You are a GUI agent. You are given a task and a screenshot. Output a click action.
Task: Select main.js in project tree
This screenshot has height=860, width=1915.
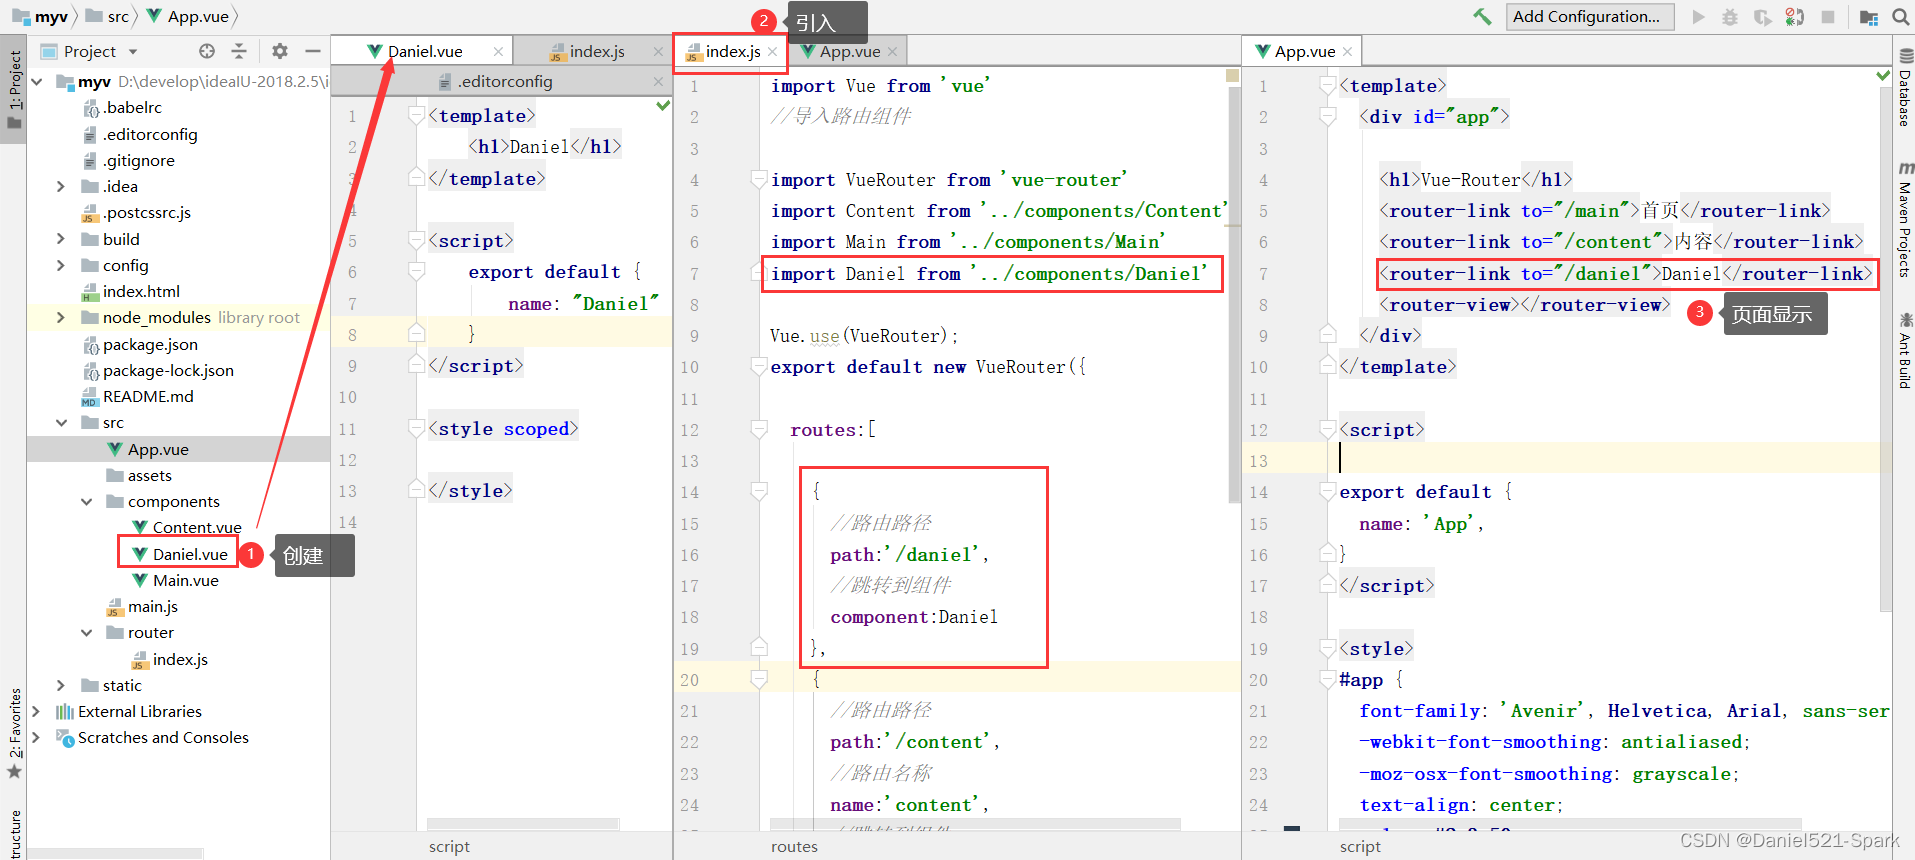(x=153, y=606)
